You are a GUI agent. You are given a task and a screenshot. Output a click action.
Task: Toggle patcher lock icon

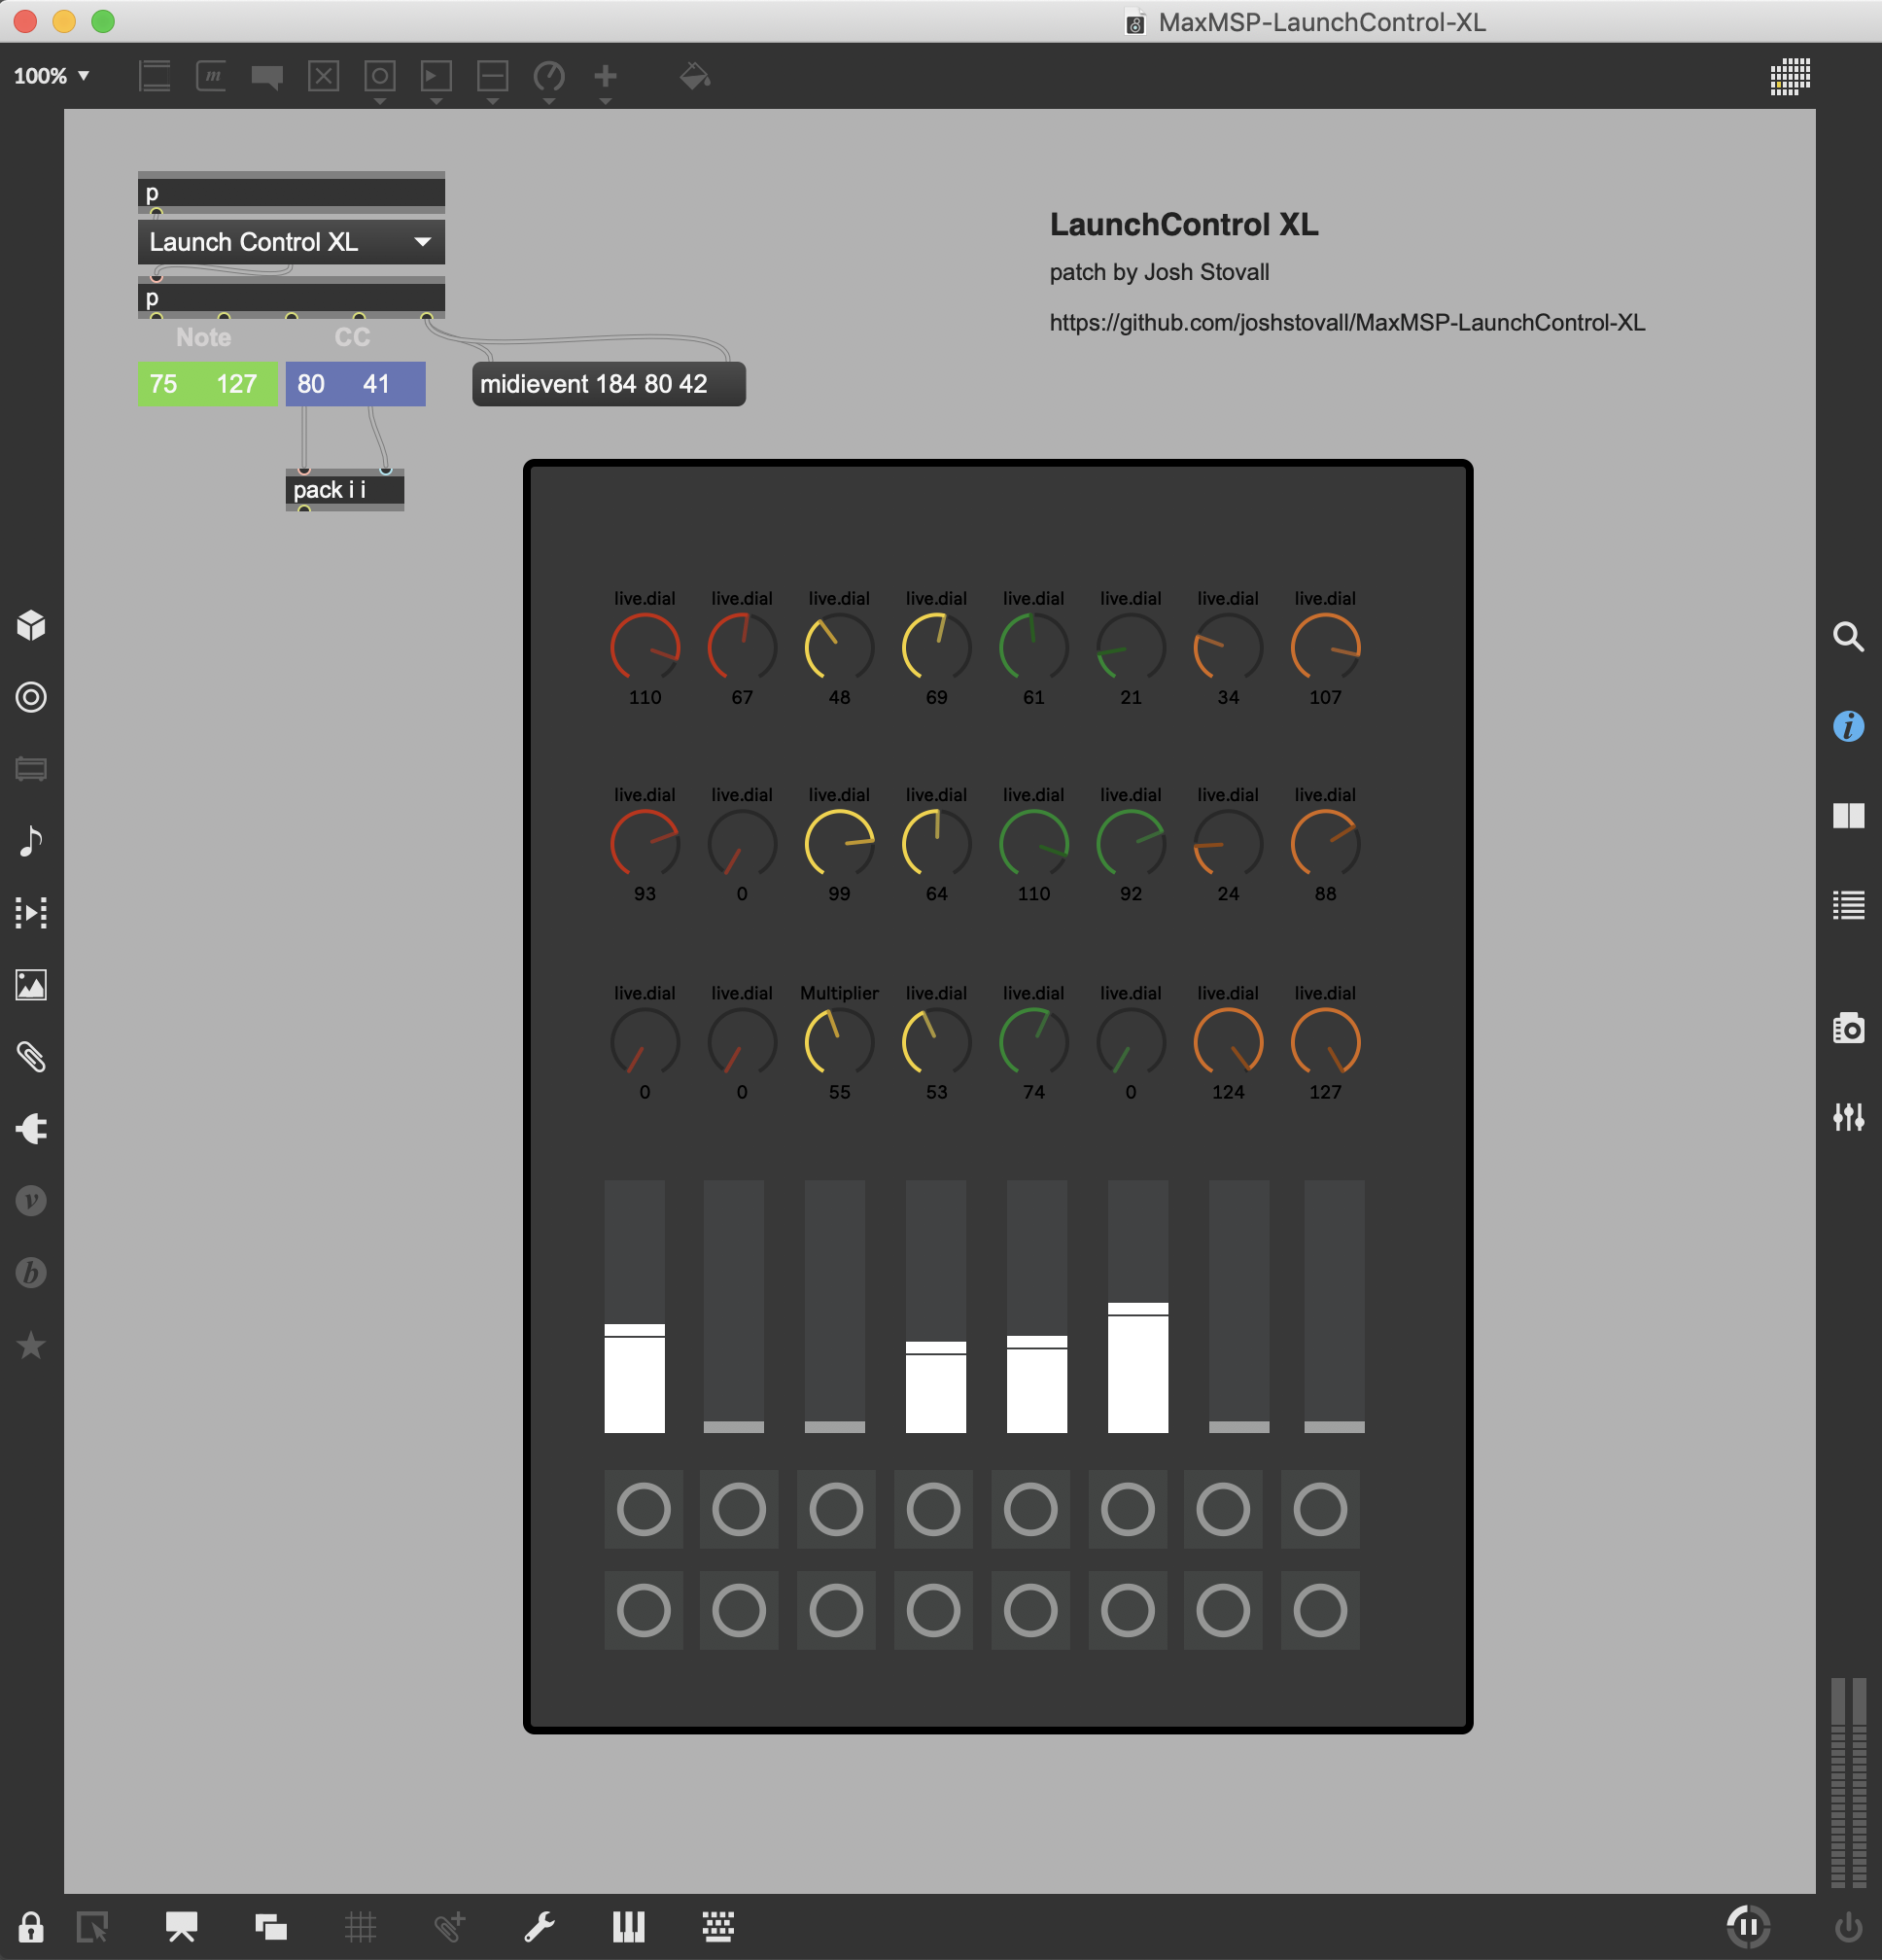point(31,1926)
